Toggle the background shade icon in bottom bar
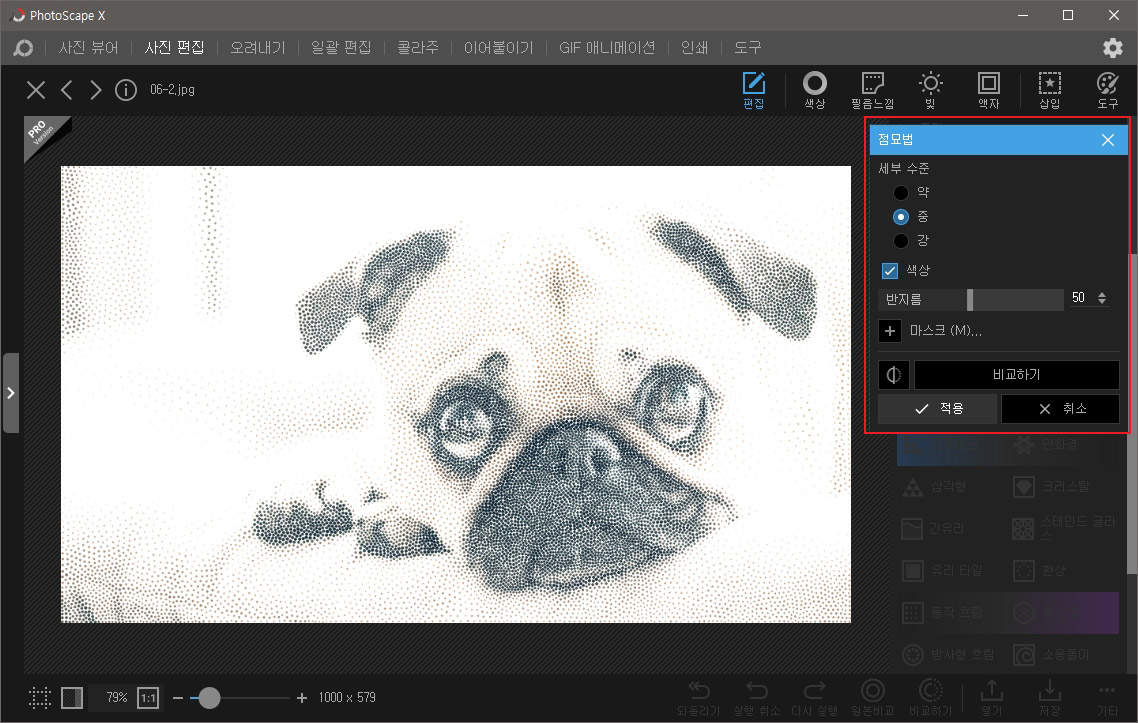Viewport: 1138px width, 723px height. (x=72, y=698)
